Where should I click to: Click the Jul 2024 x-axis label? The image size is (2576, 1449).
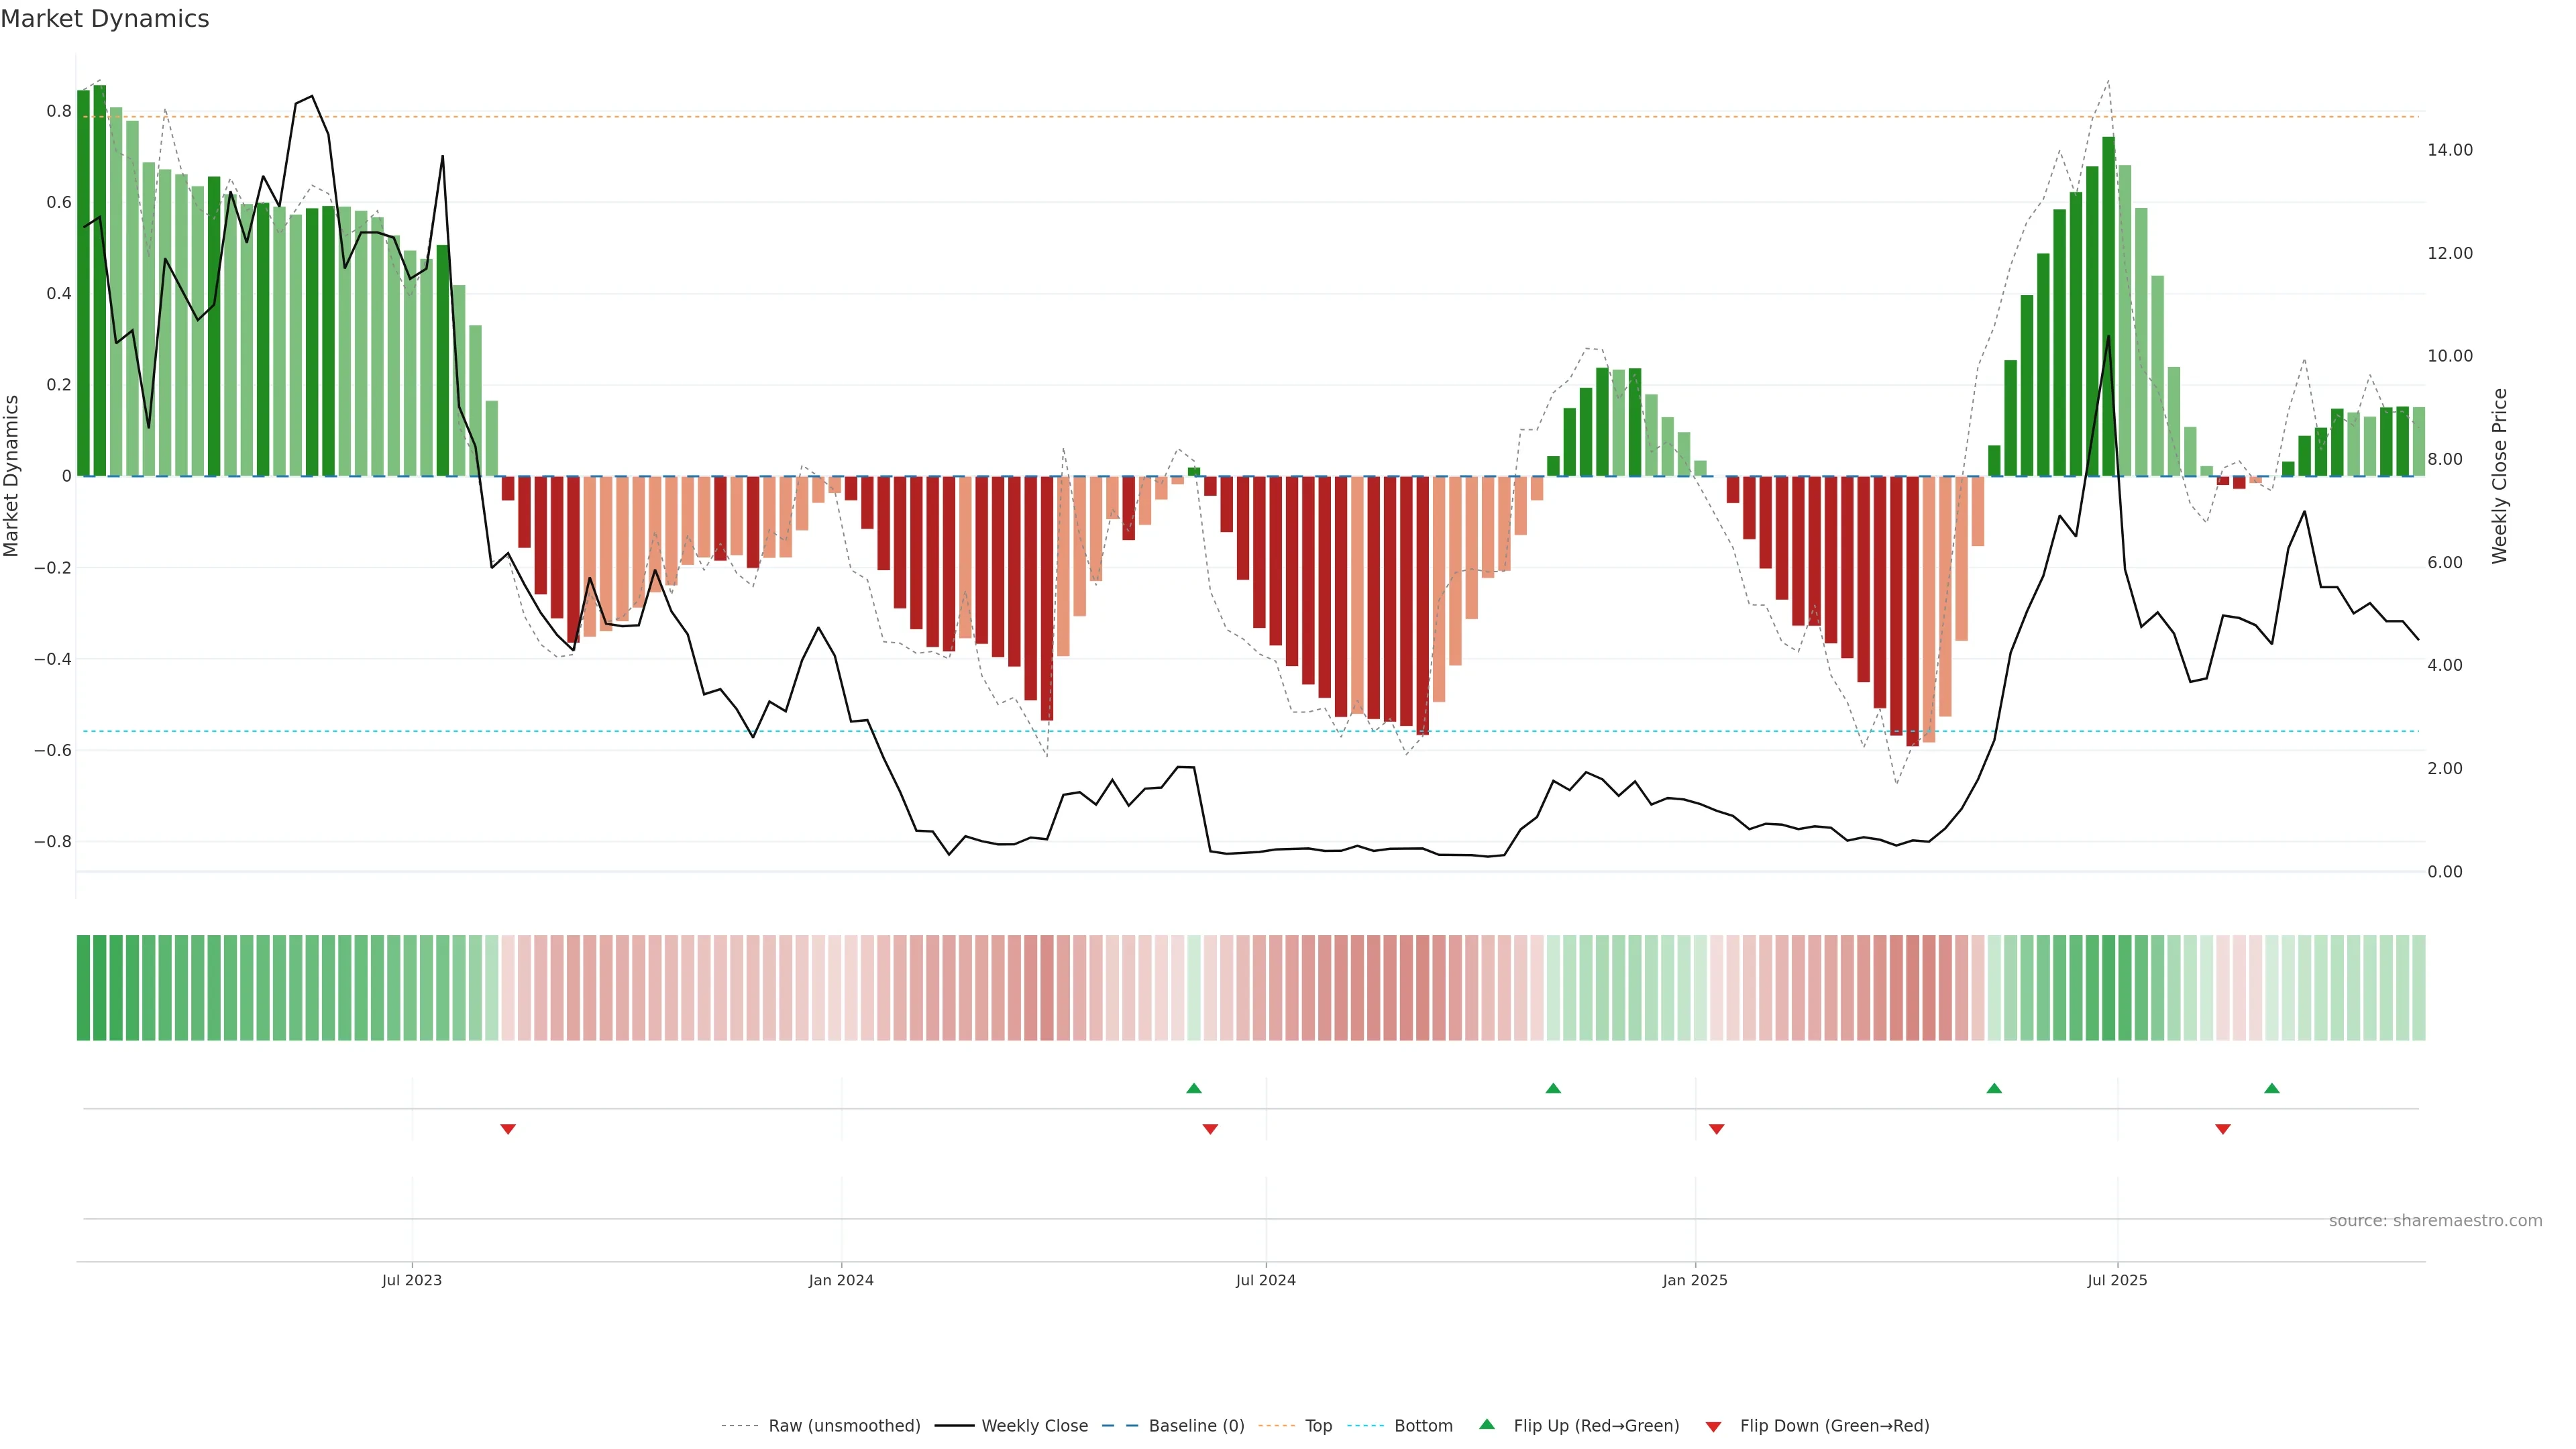tap(1265, 1280)
